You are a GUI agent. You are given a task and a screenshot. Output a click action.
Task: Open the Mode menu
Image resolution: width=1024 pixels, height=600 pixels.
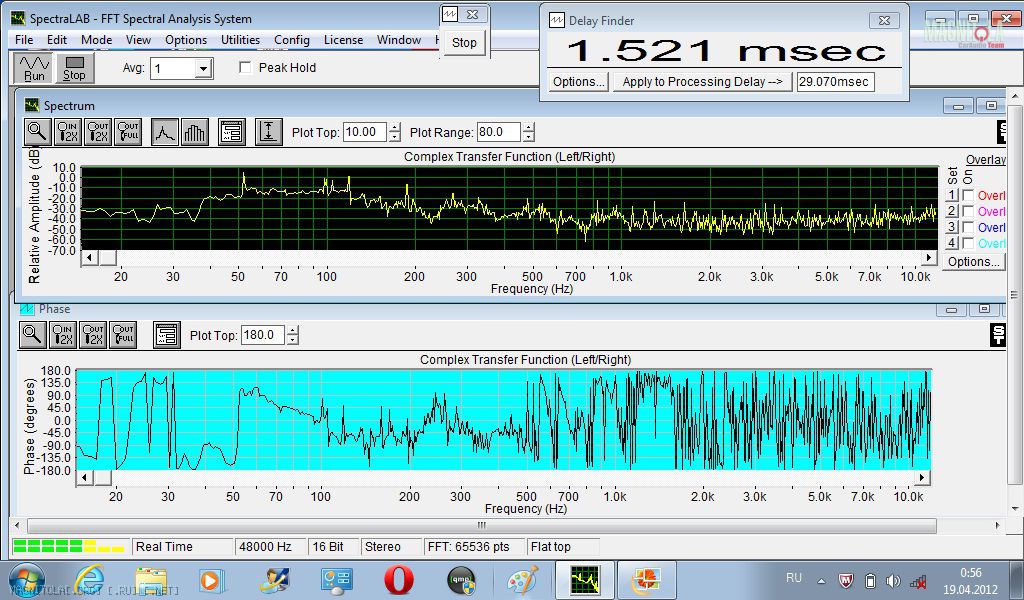tap(97, 40)
